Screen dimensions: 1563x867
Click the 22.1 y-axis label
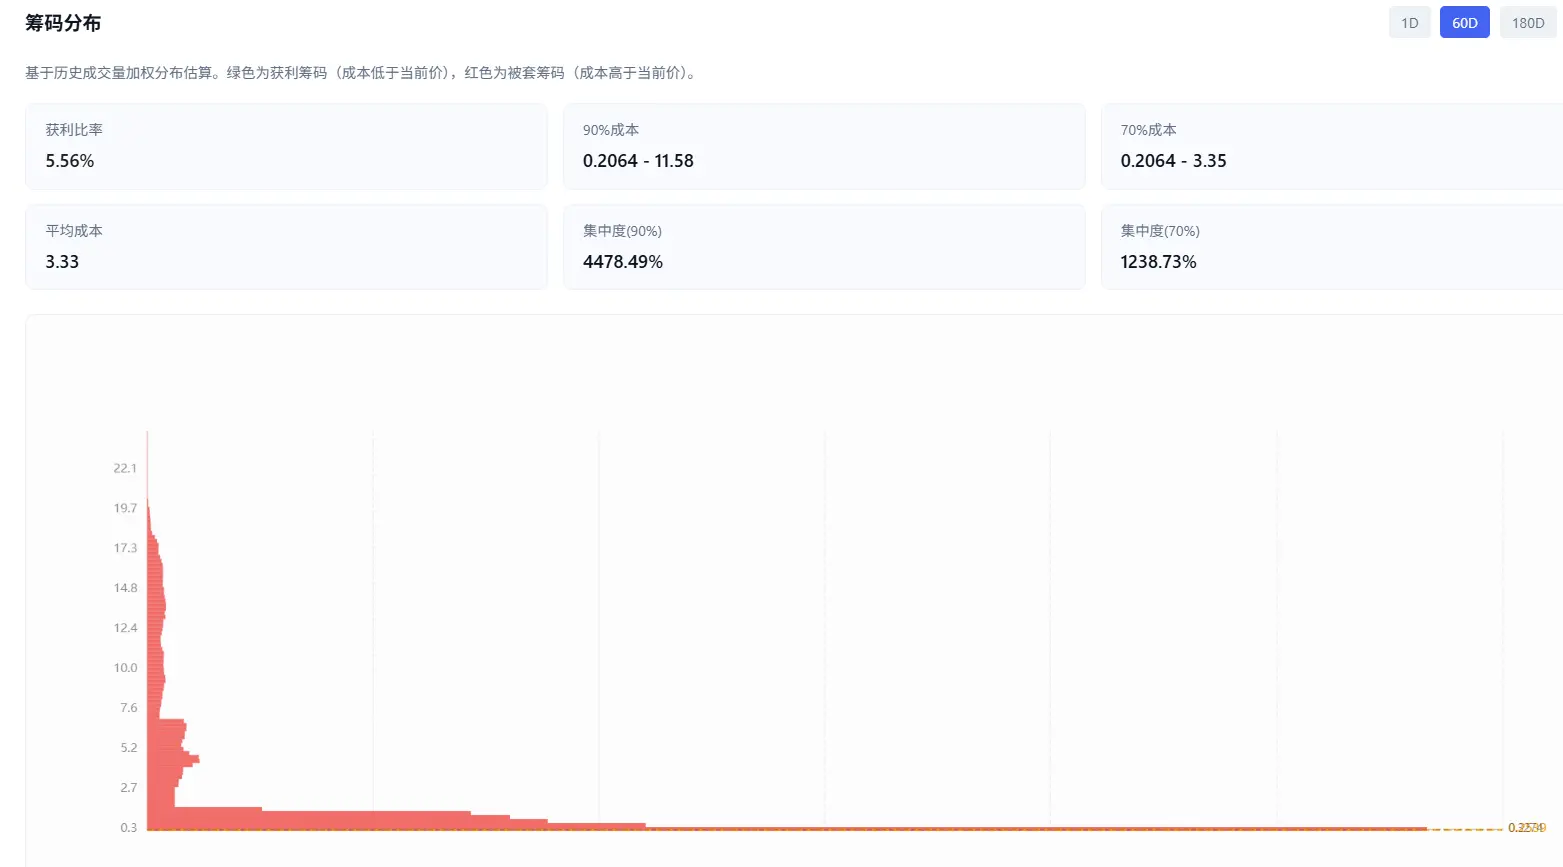125,468
